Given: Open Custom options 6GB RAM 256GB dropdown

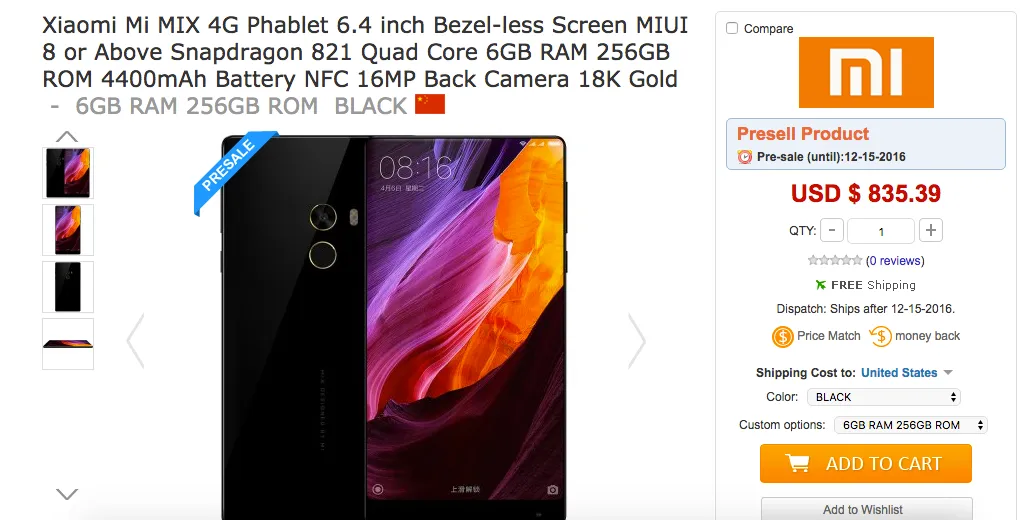Looking at the screenshot, I should pos(910,425).
